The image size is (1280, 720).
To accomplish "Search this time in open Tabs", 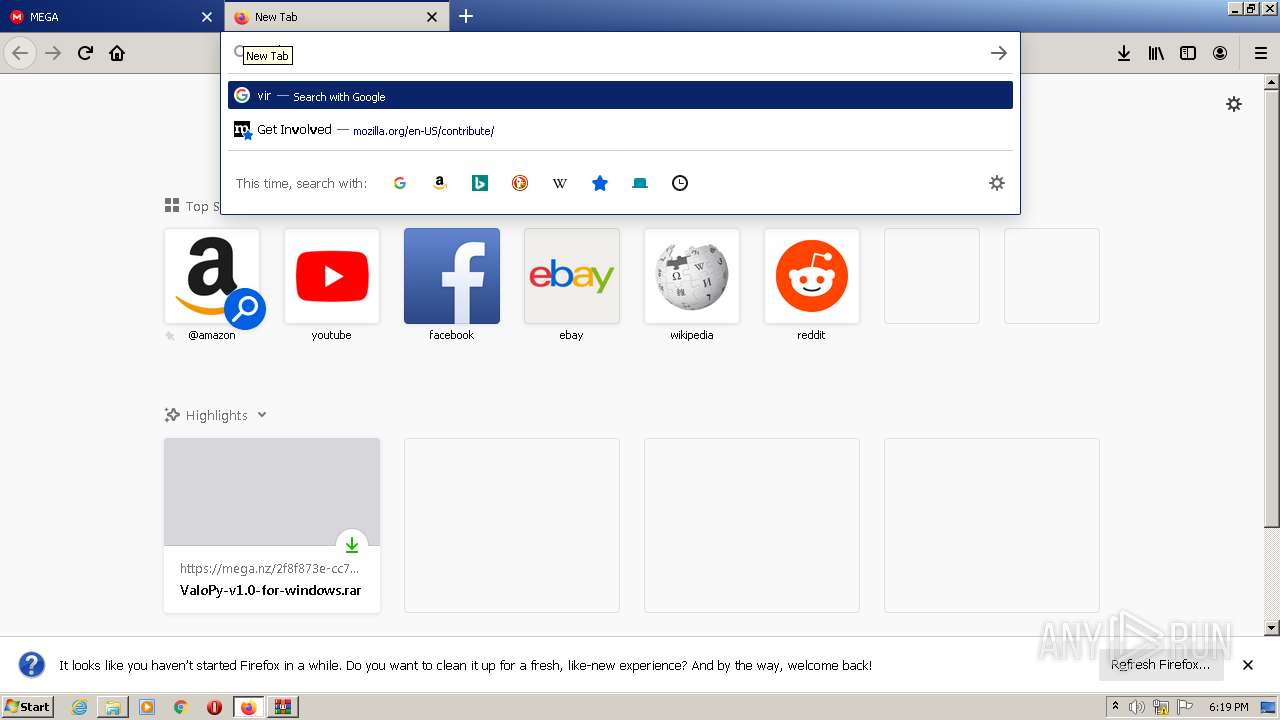I will pos(640,183).
